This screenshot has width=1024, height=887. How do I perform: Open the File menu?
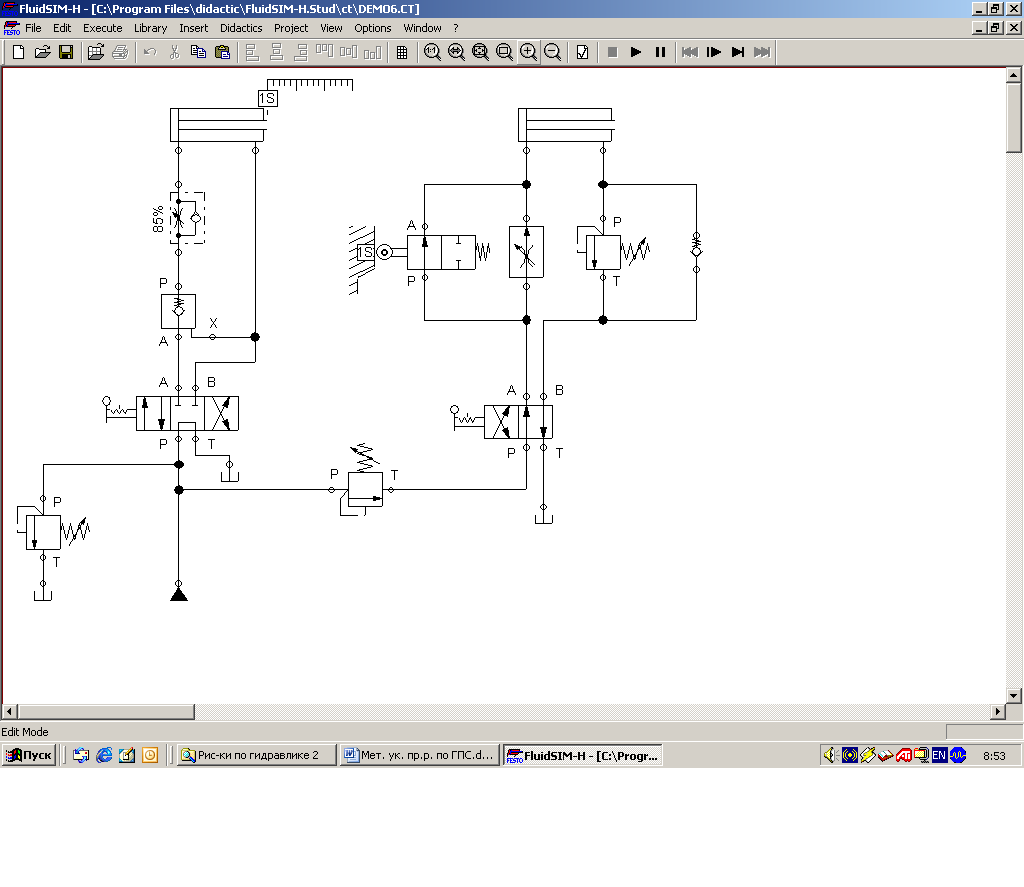click(x=33, y=28)
